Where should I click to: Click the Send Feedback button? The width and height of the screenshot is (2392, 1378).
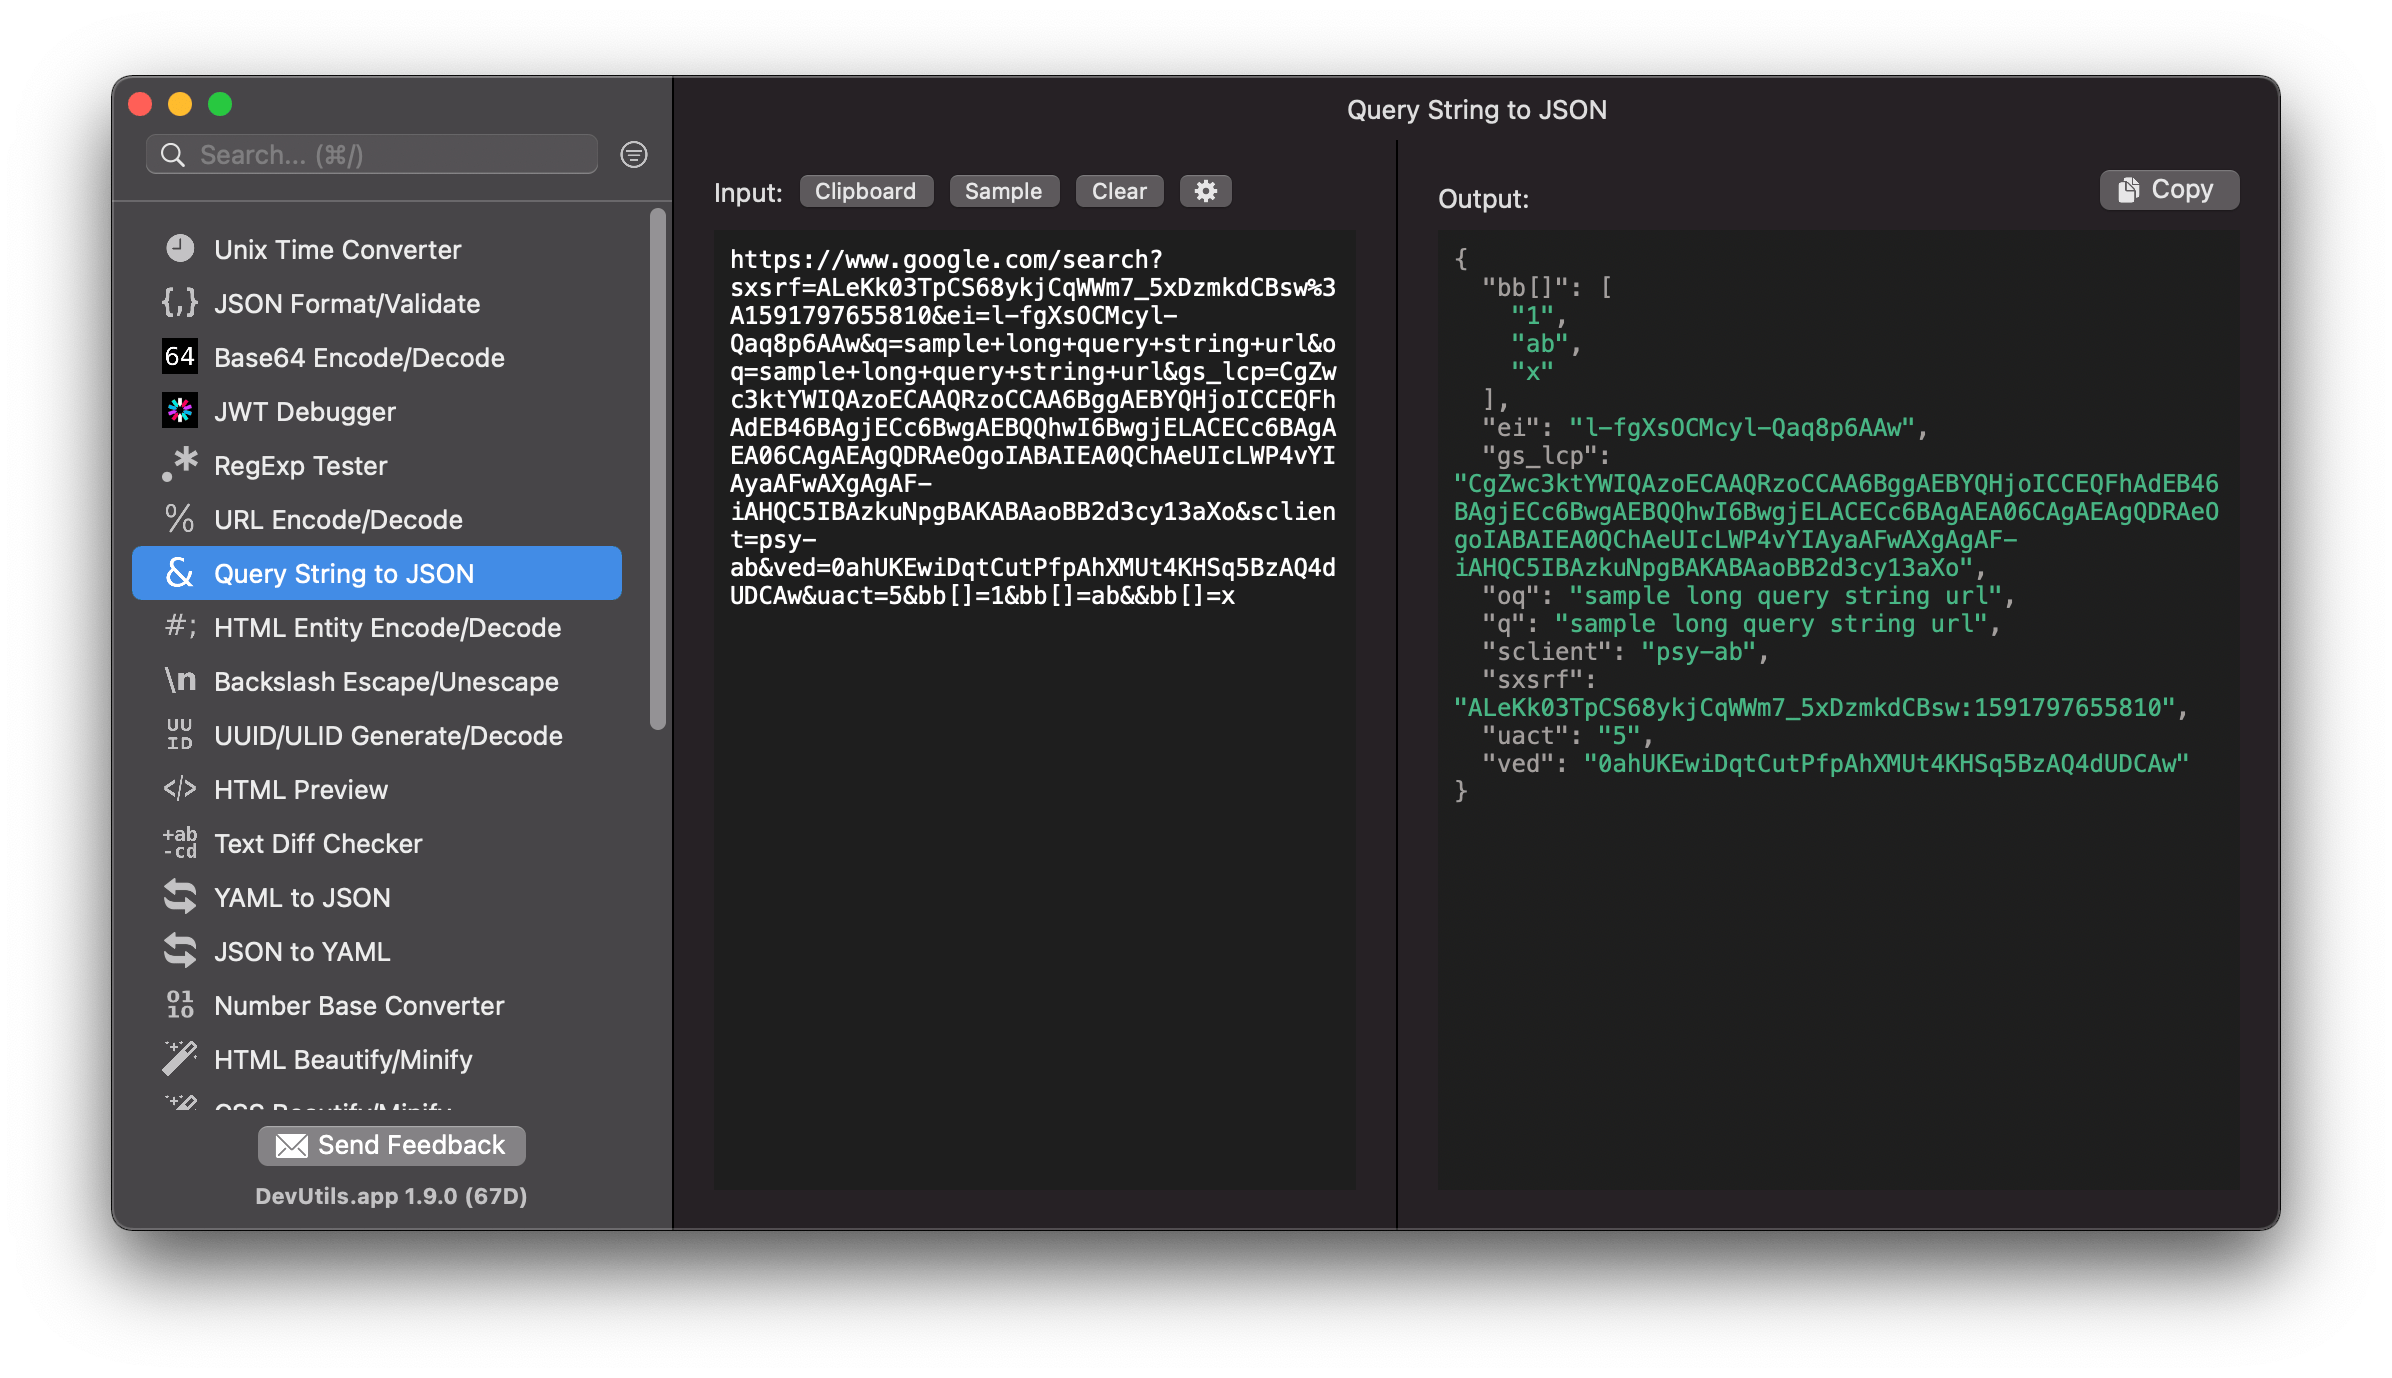[389, 1145]
